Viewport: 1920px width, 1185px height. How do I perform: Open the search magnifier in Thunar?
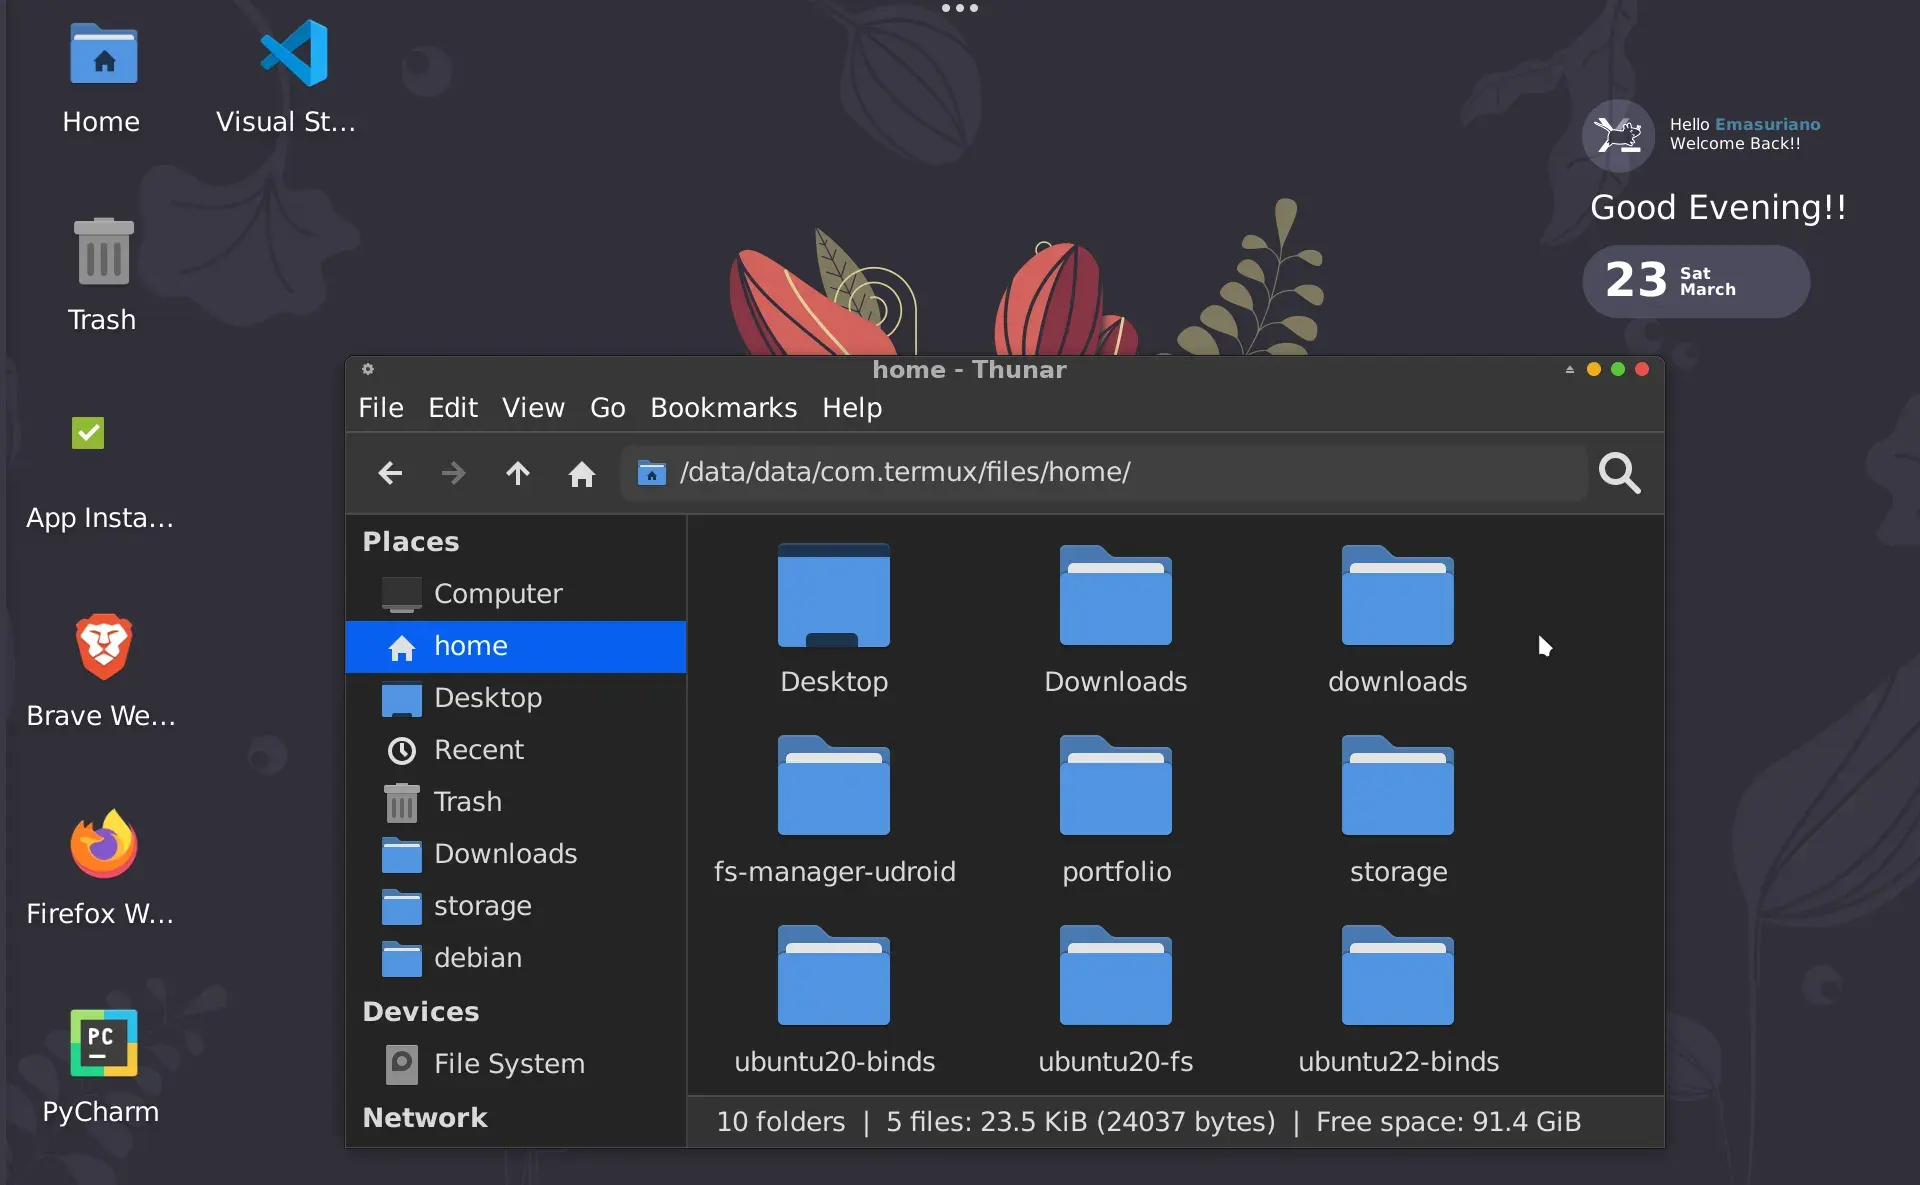click(1619, 473)
